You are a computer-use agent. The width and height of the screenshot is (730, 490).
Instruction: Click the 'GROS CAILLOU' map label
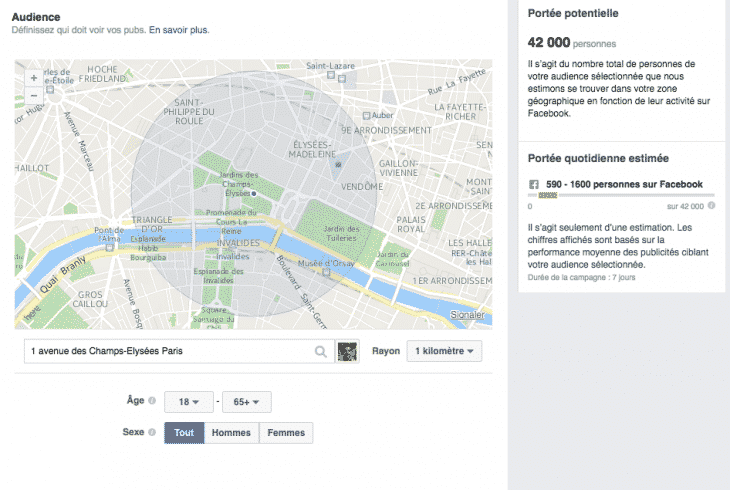pyautogui.click(x=90, y=299)
